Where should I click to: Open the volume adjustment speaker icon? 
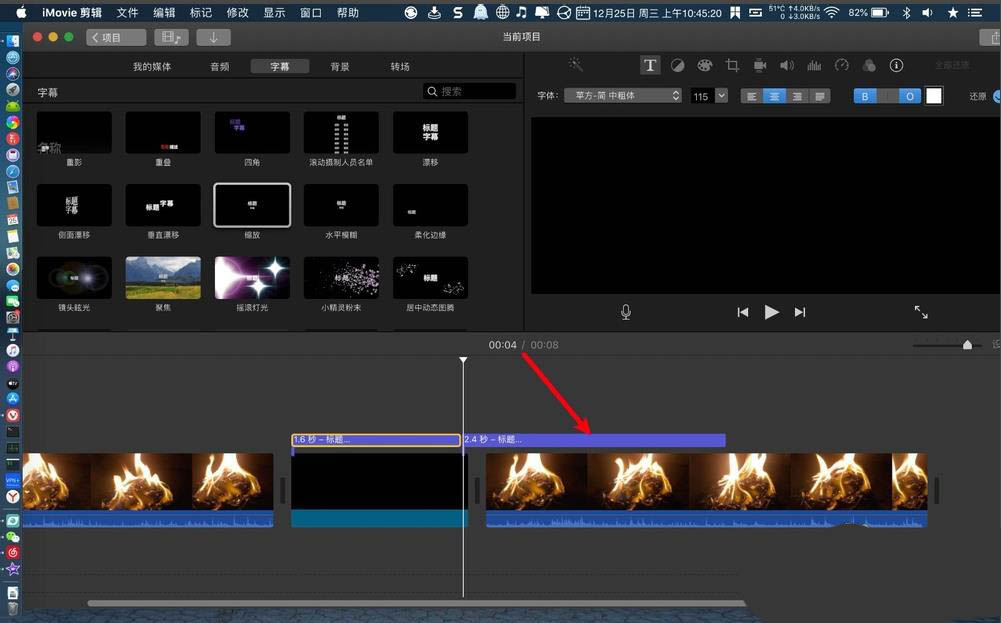(787, 65)
